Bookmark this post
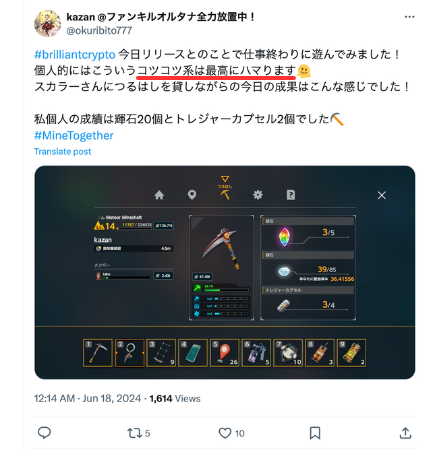 pos(315,433)
